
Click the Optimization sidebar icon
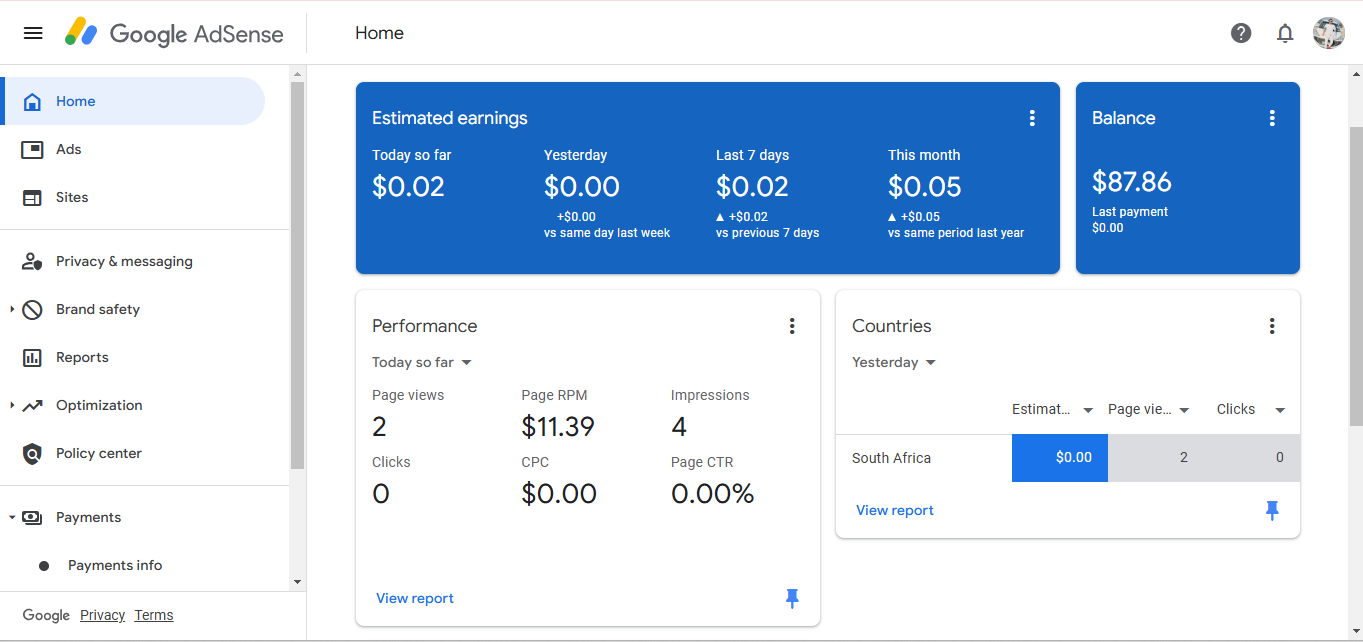(x=33, y=405)
